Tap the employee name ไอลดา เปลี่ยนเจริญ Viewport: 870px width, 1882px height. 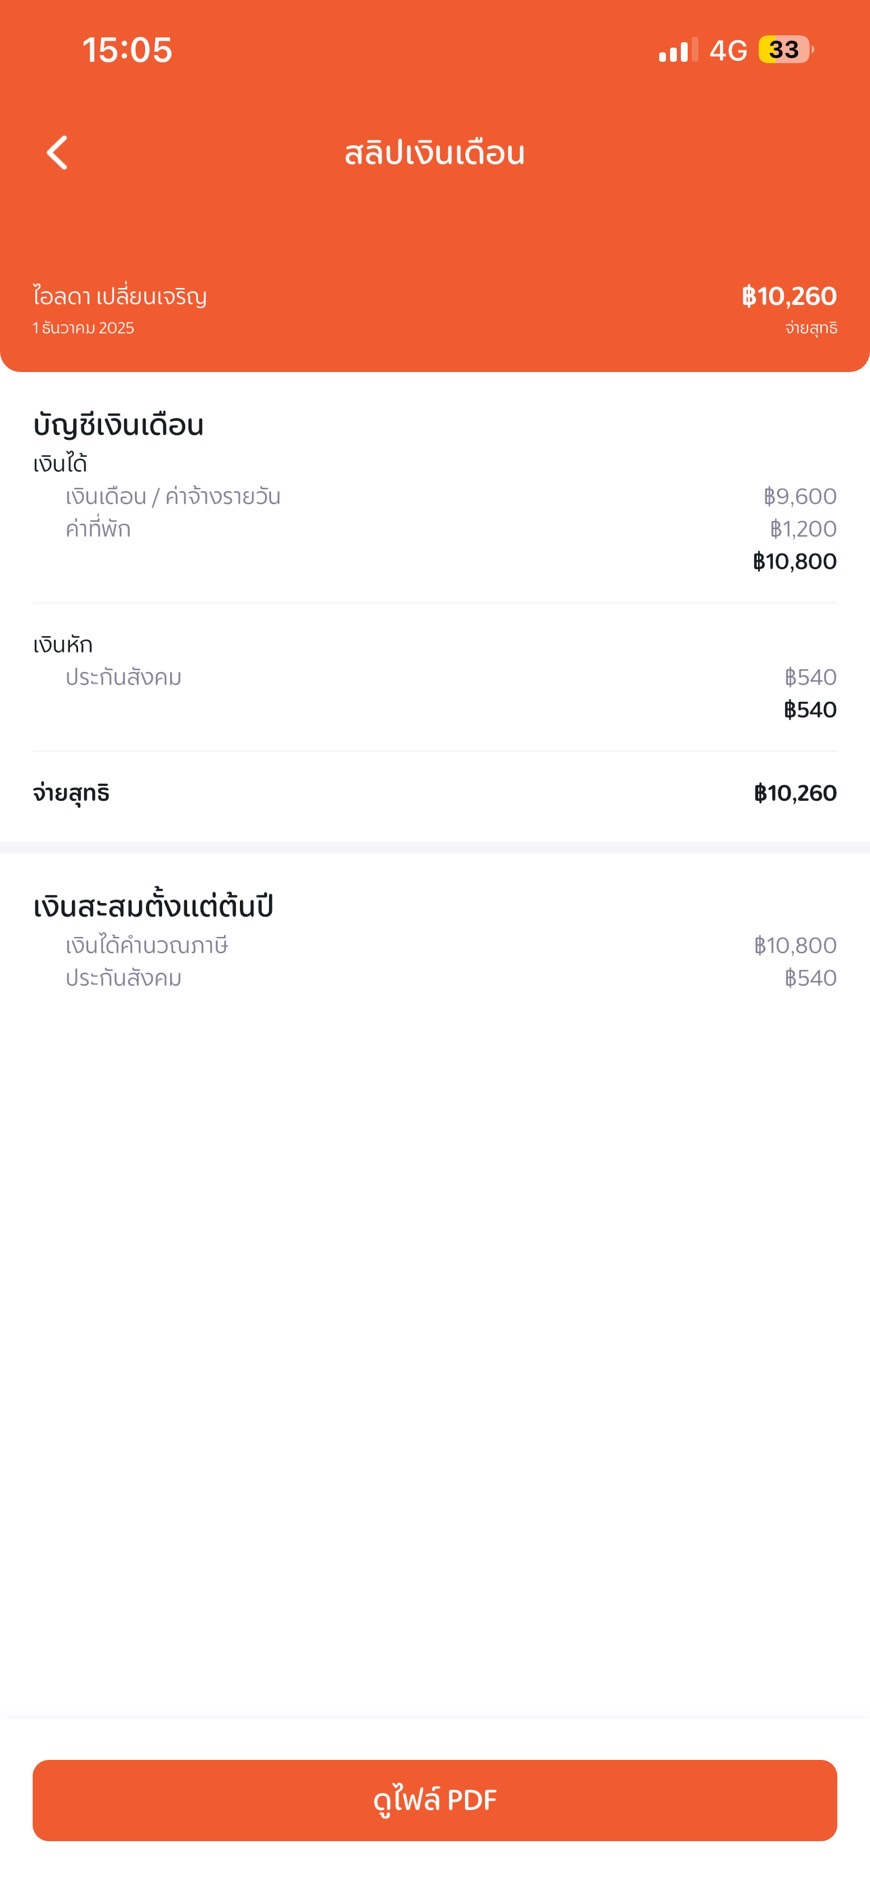pyautogui.click(x=120, y=296)
